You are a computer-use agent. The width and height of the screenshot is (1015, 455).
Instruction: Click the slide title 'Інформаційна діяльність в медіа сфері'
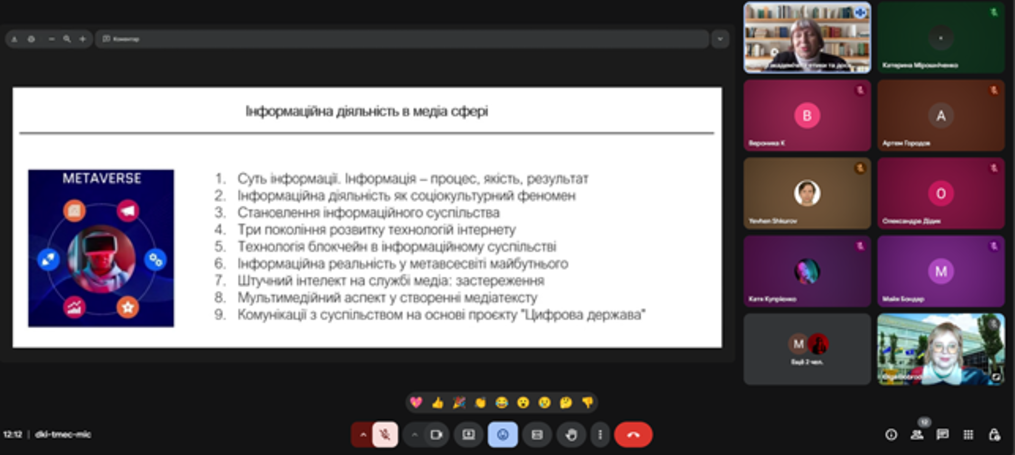(367, 111)
